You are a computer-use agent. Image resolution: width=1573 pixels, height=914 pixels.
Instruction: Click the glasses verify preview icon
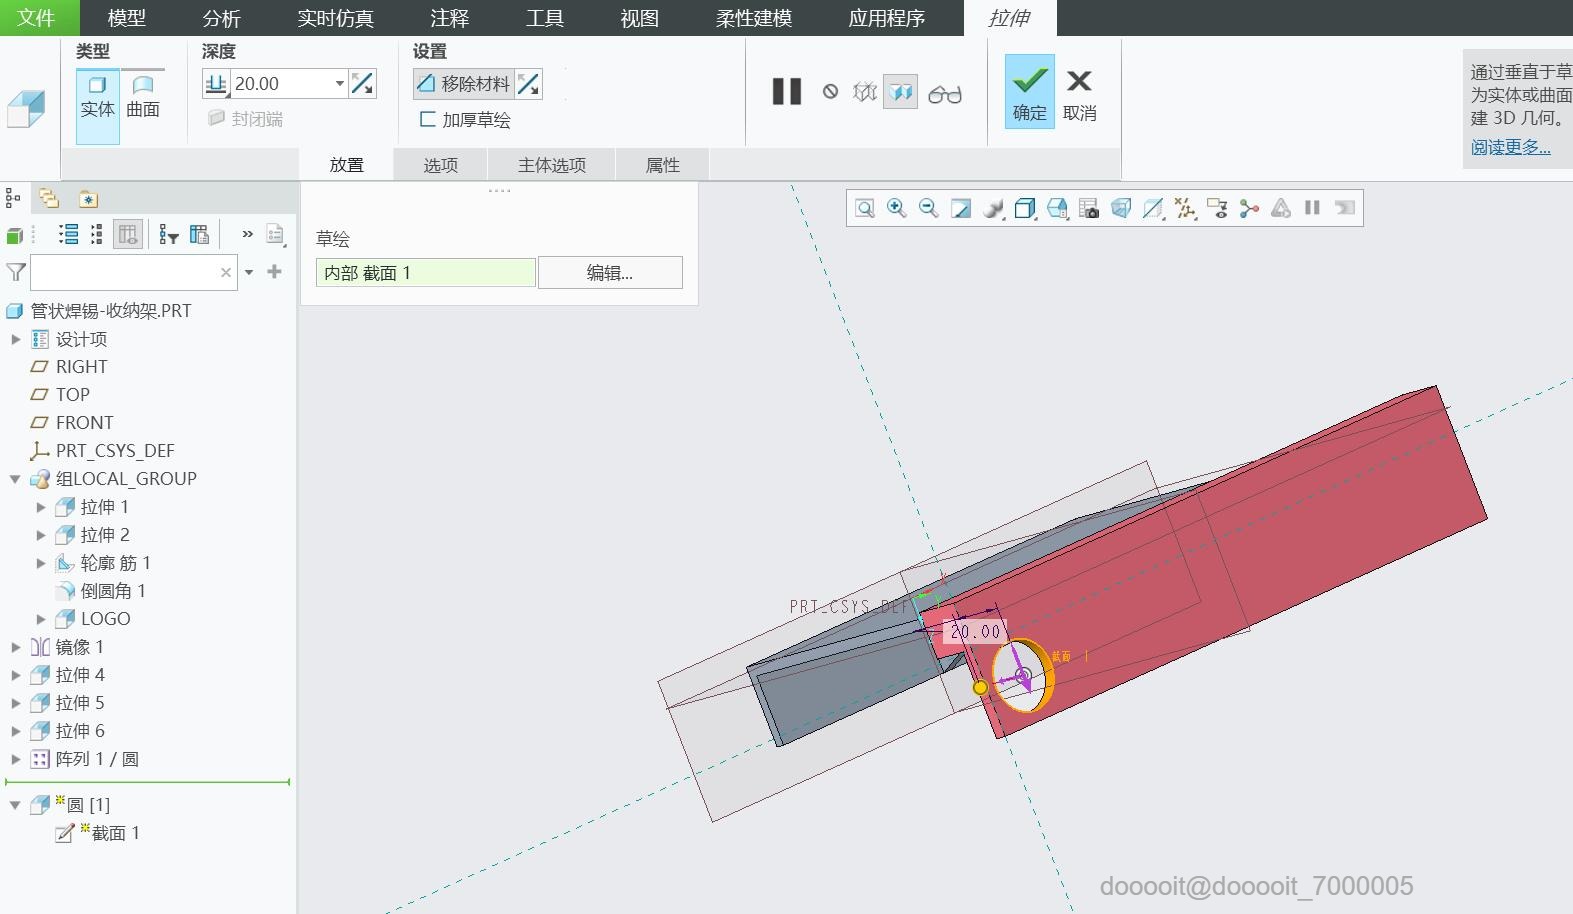[945, 93]
